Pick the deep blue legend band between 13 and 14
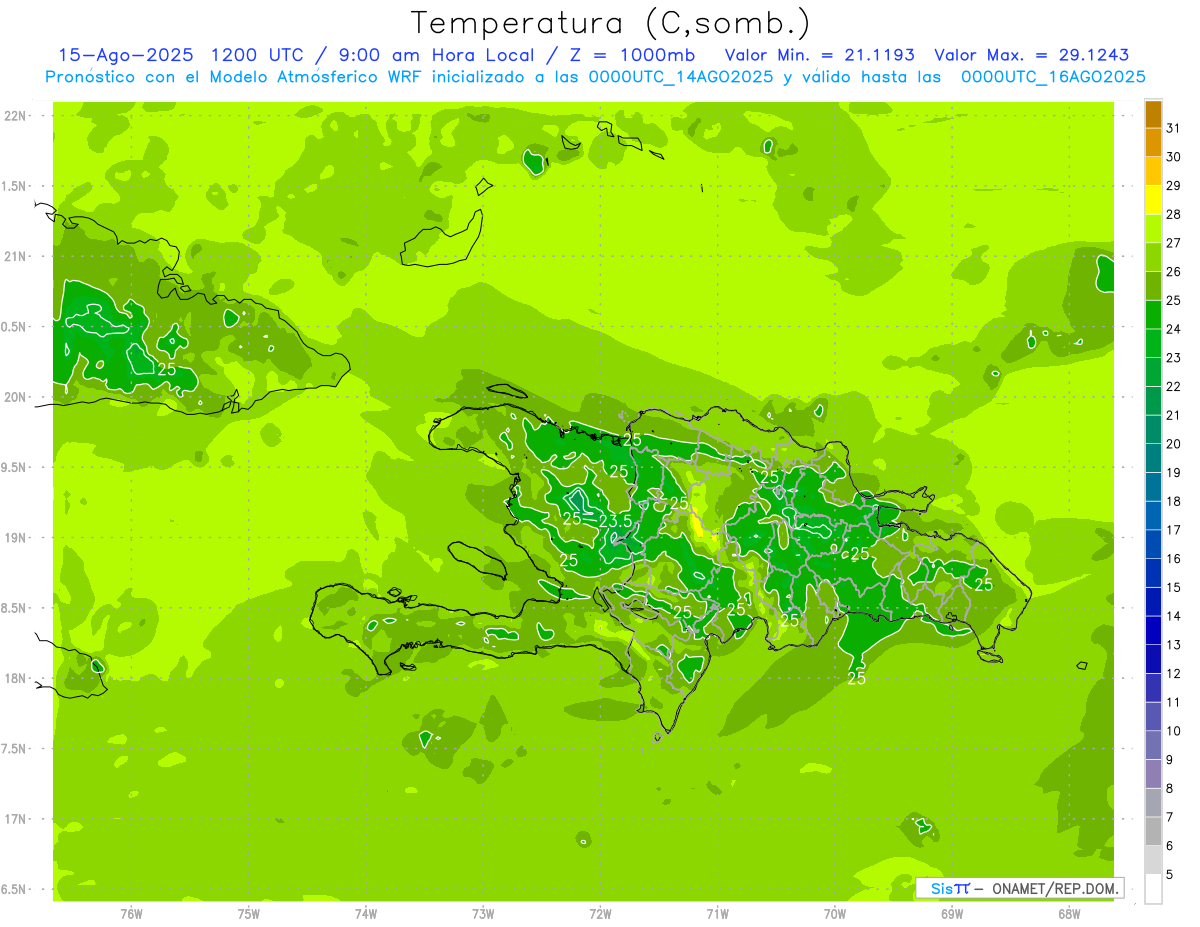The height and width of the screenshot is (927, 1200). click(x=1153, y=630)
